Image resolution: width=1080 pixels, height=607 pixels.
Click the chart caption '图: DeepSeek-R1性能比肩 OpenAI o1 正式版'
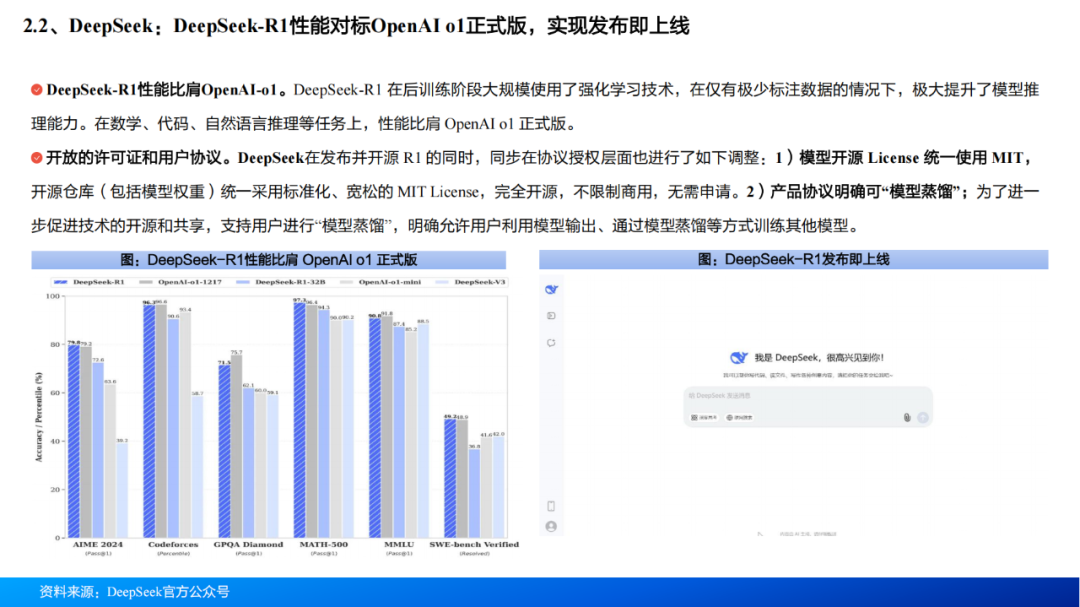269,260
